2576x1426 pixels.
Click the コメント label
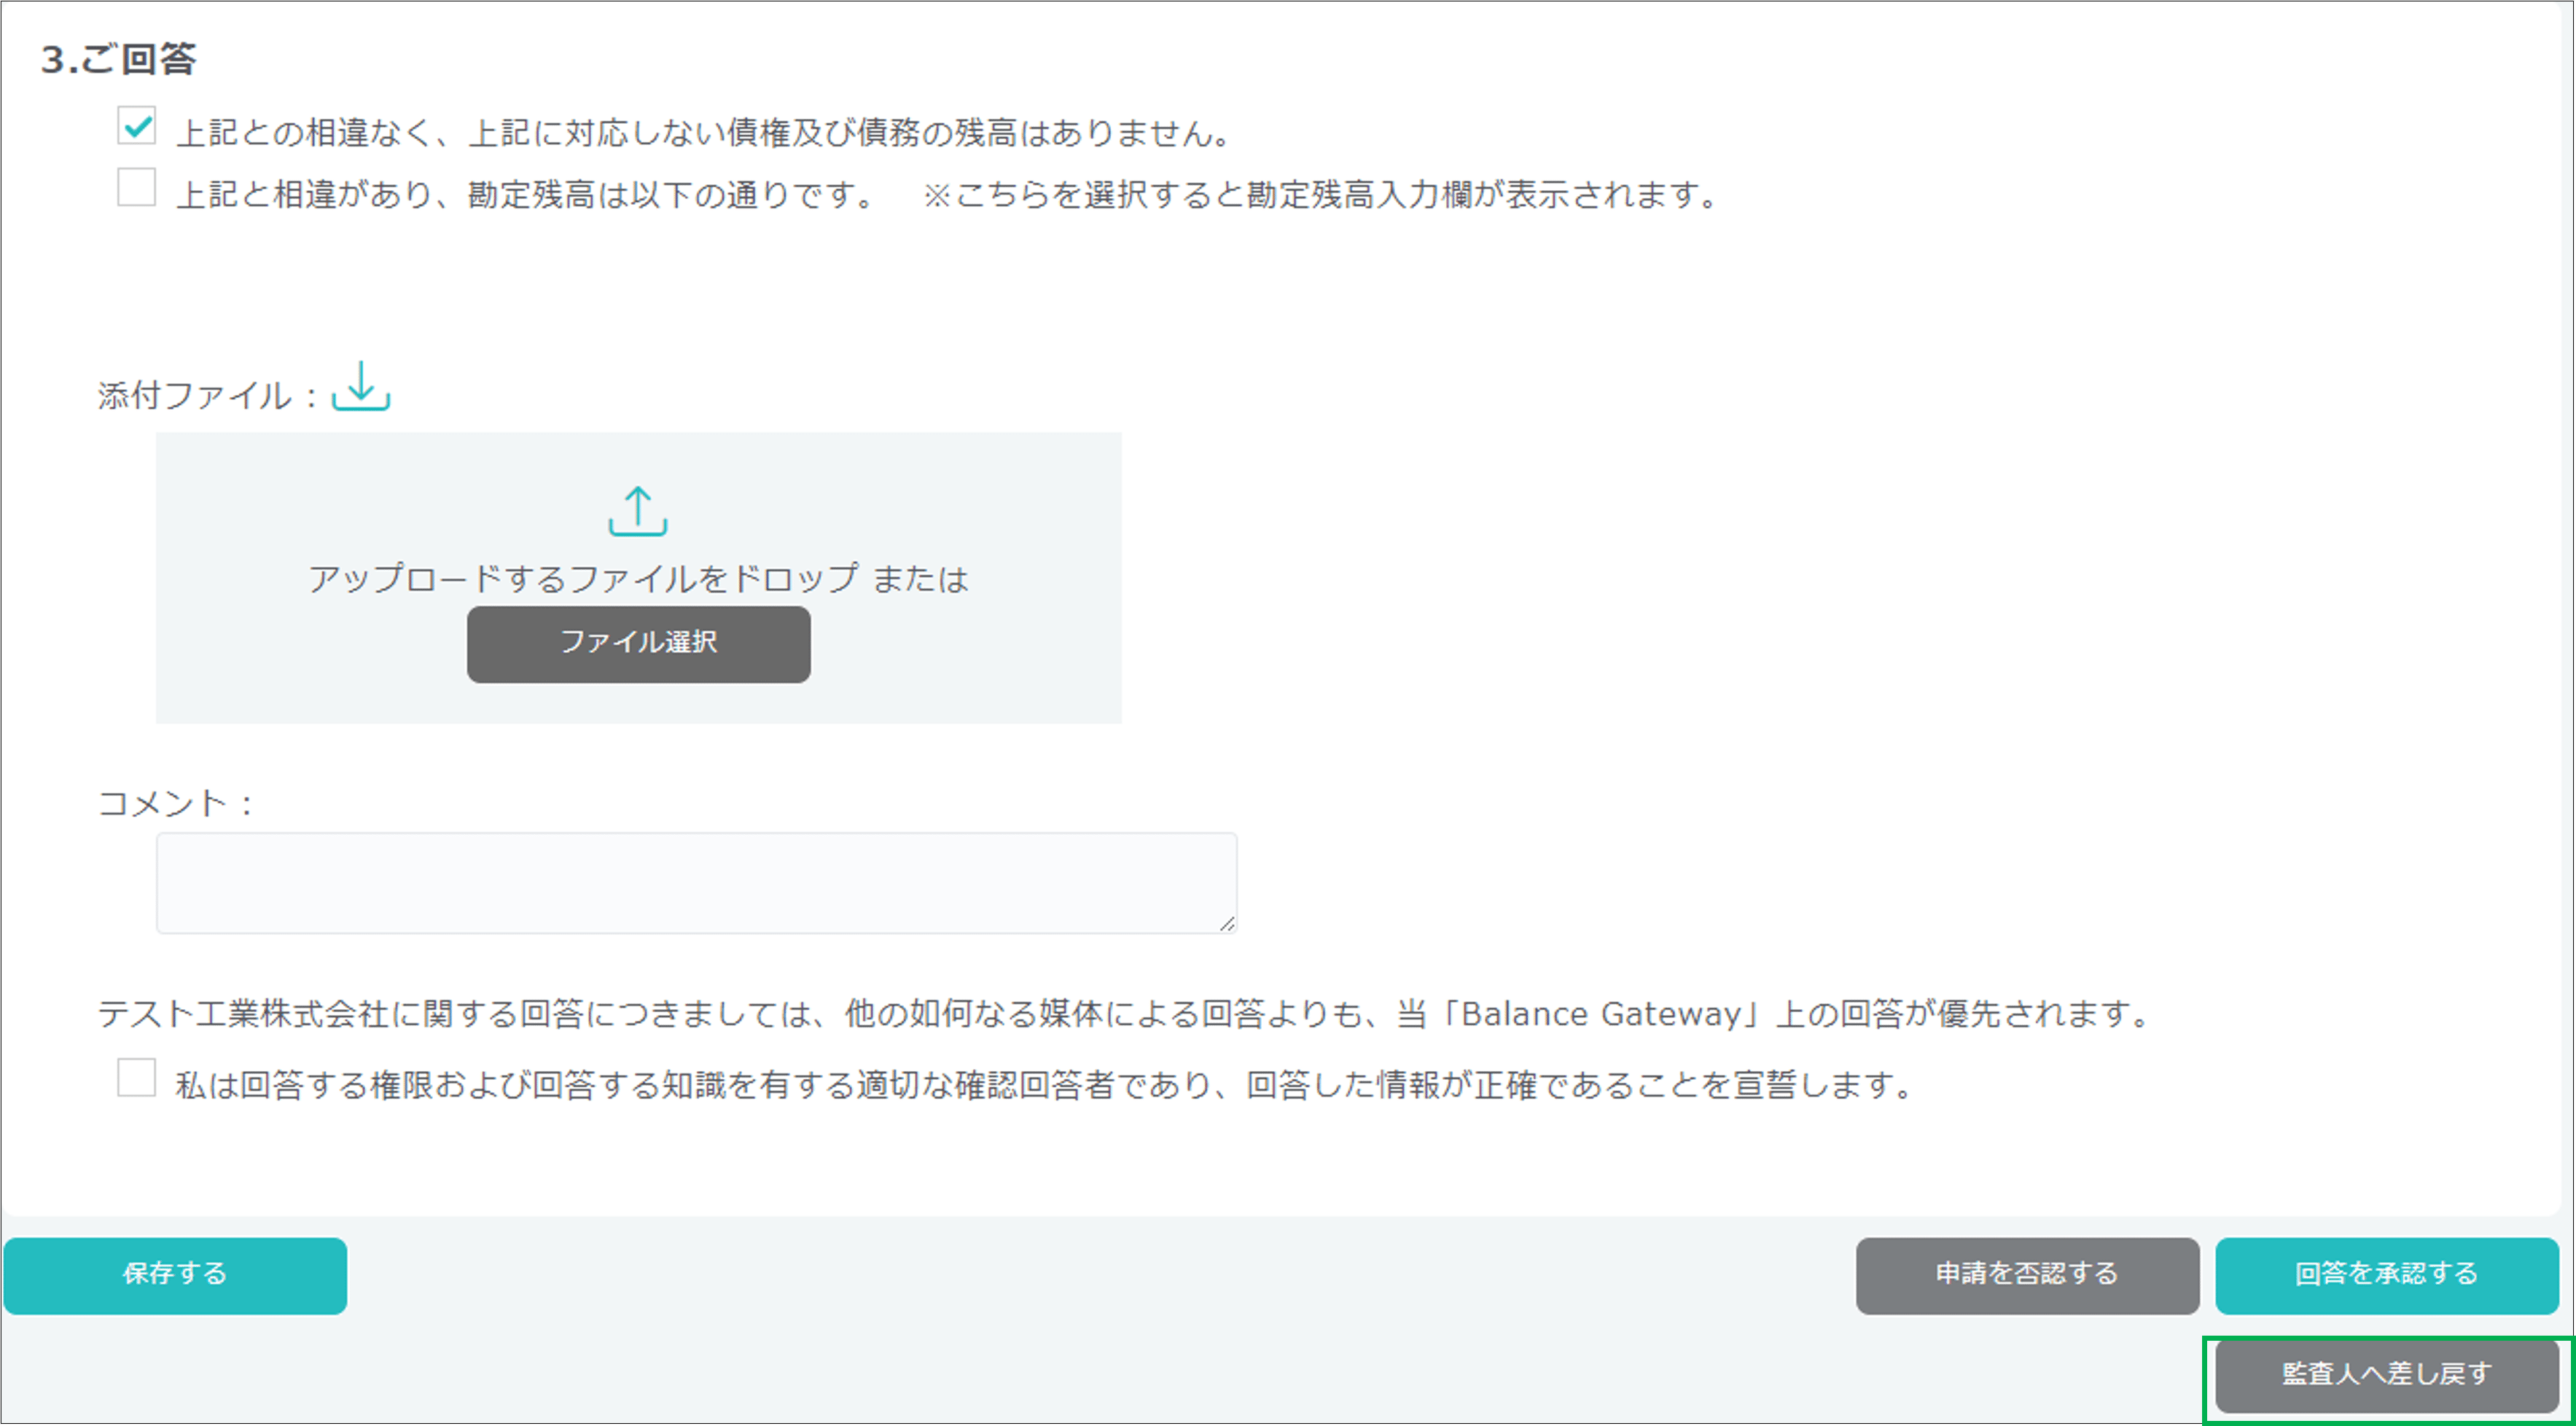coord(162,803)
